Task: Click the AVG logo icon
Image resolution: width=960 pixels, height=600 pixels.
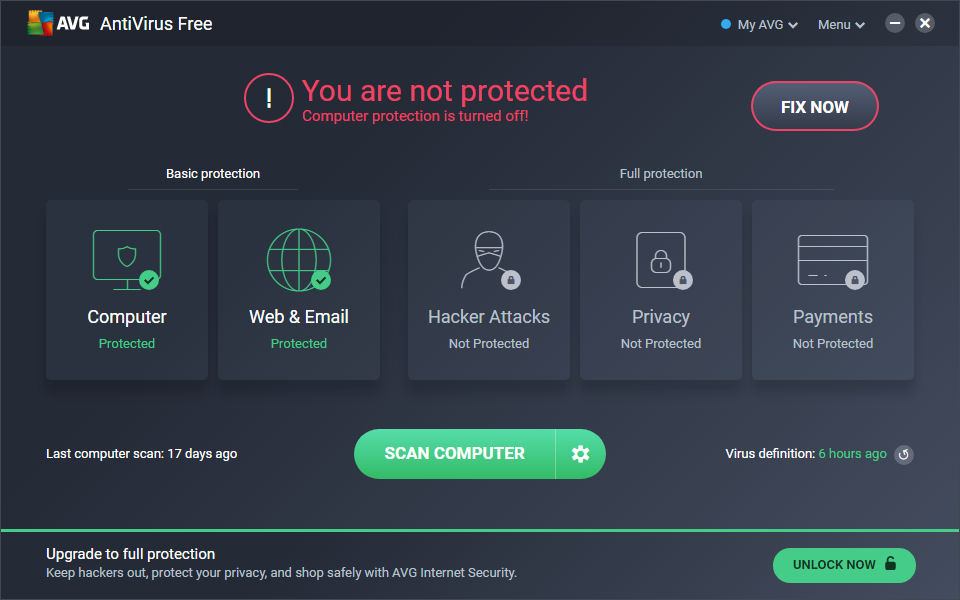Action: point(40,23)
